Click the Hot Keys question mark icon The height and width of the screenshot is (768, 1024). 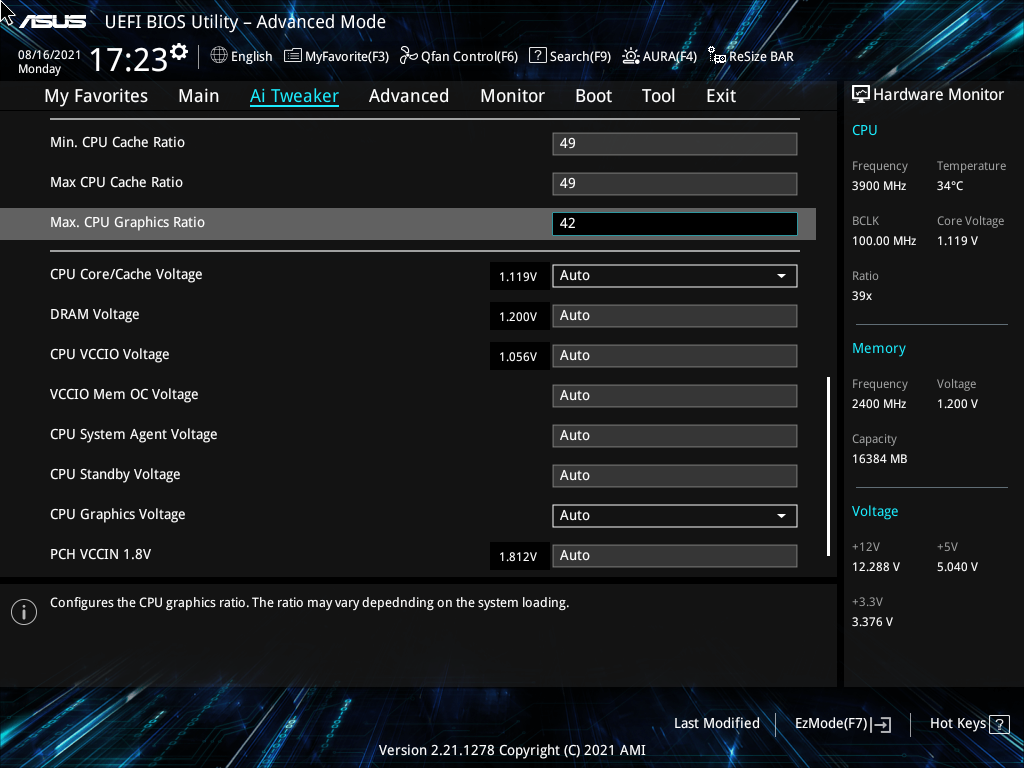pos(999,724)
